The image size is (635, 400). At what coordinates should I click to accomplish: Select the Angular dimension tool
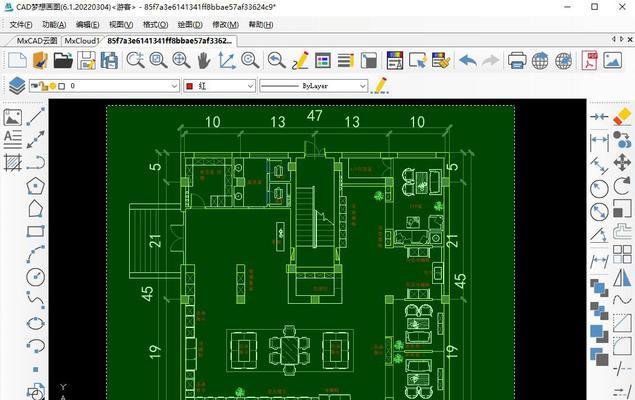[x=599, y=234]
